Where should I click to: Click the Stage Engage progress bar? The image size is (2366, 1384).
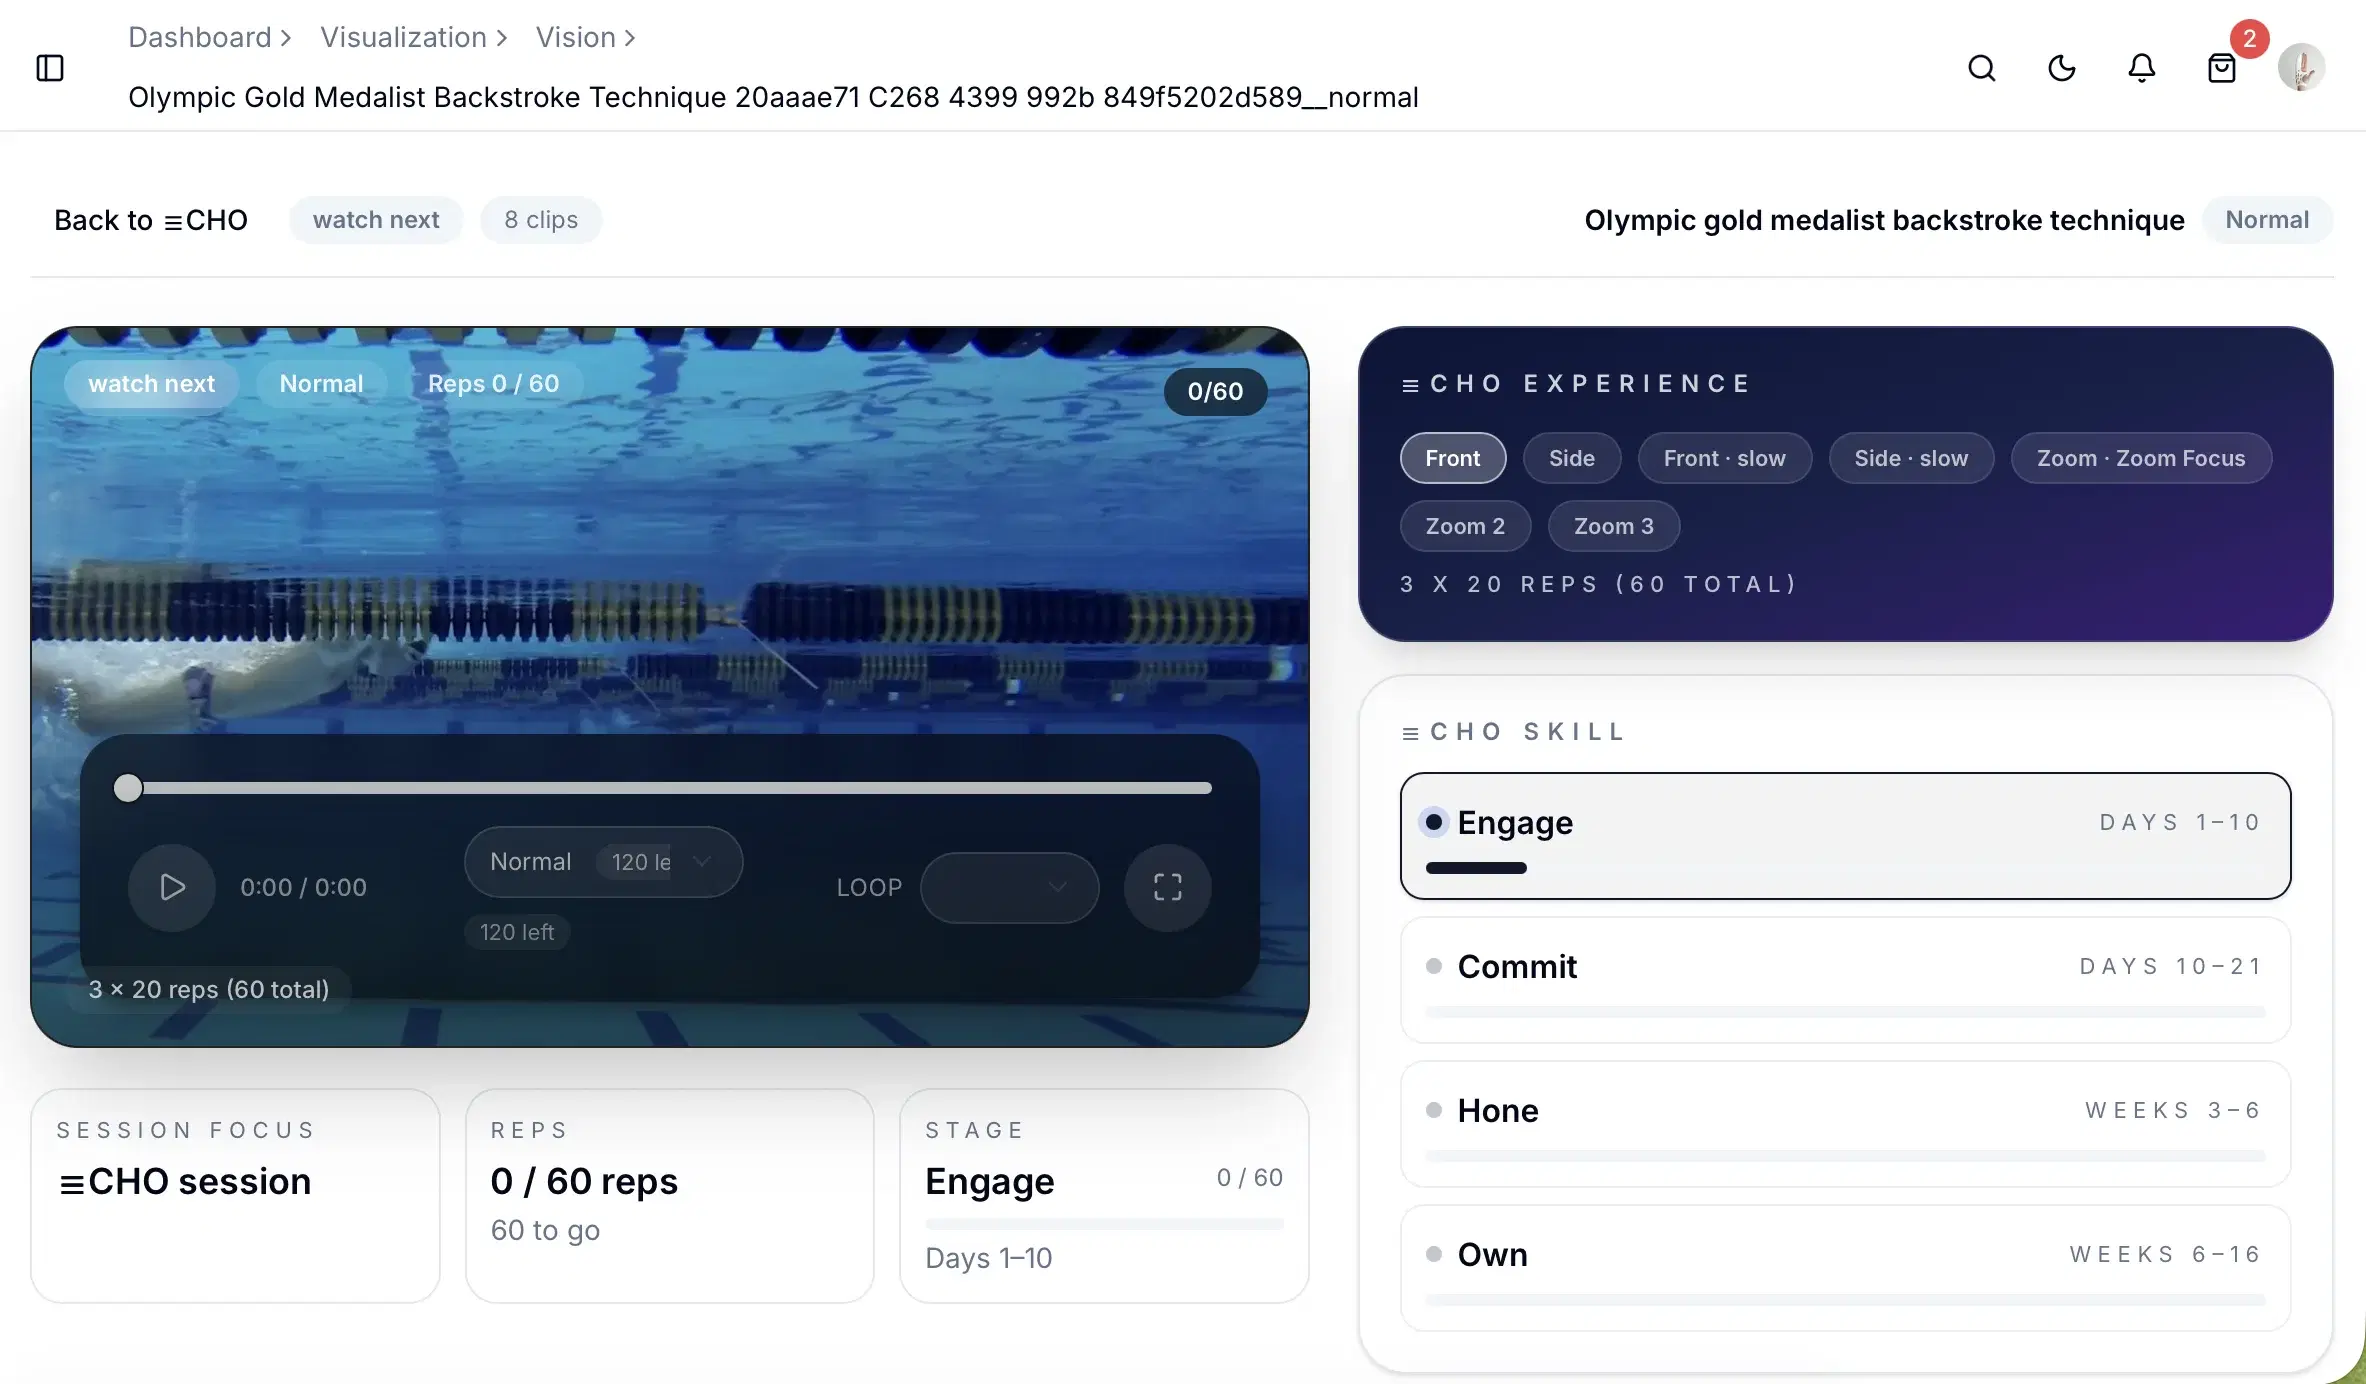tap(1104, 1224)
